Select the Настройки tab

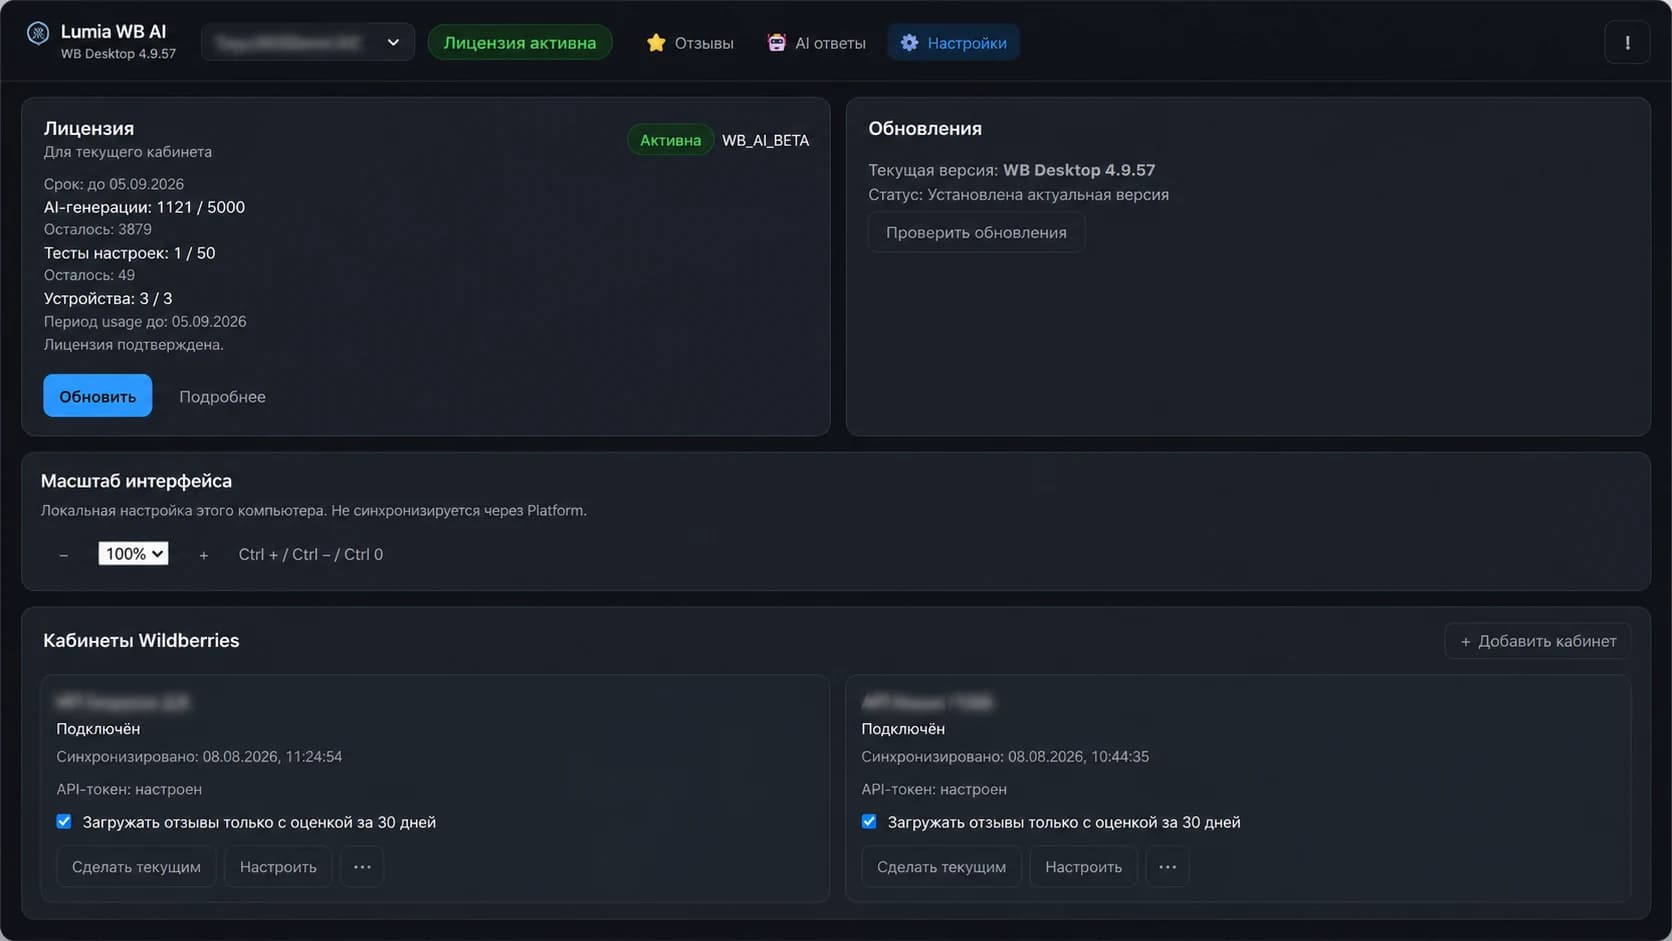(954, 43)
